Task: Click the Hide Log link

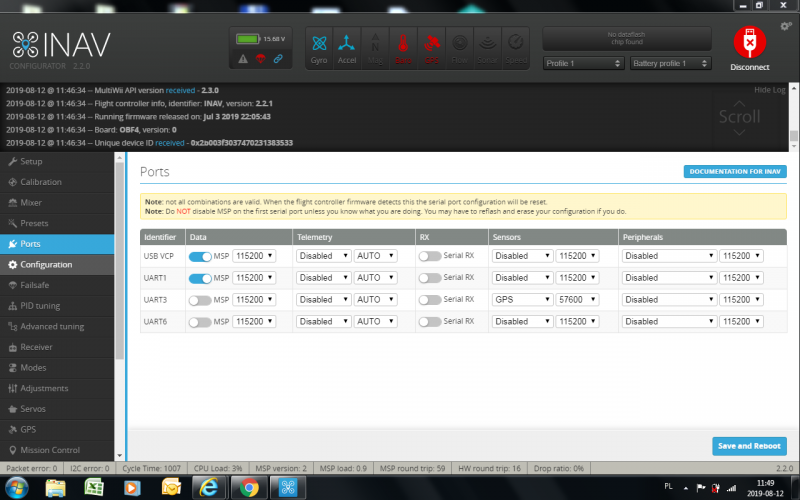Action: 771,90
